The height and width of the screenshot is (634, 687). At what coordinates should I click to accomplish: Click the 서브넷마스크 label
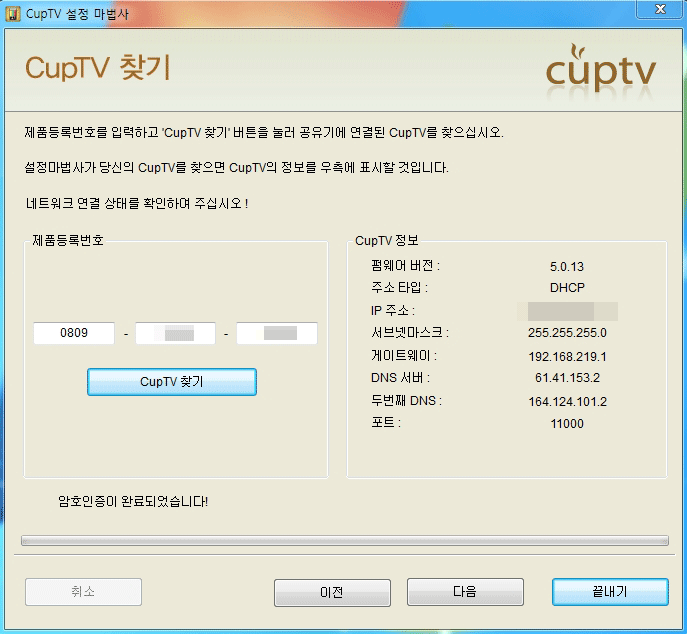tap(410, 333)
